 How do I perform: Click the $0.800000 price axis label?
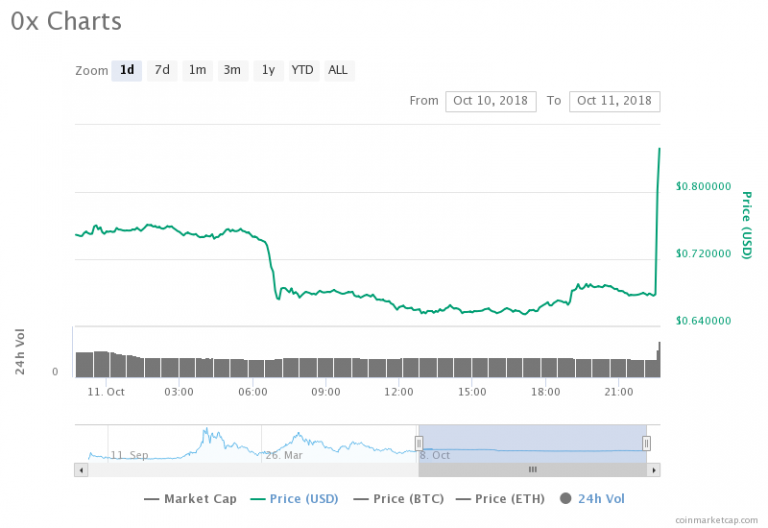[x=703, y=187]
